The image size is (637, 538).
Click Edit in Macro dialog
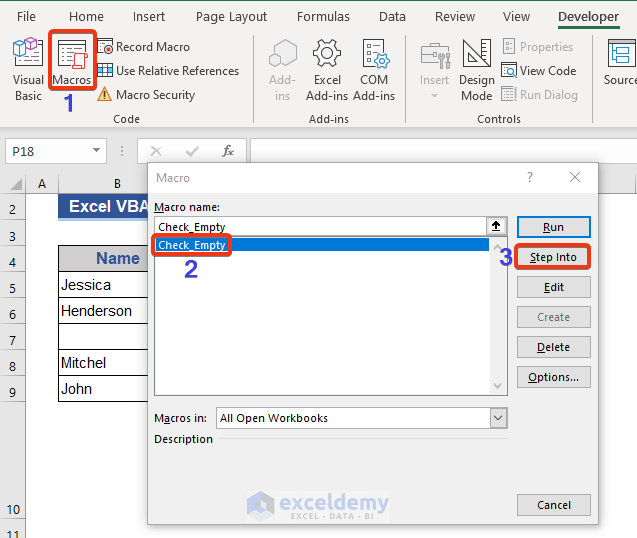(x=553, y=287)
